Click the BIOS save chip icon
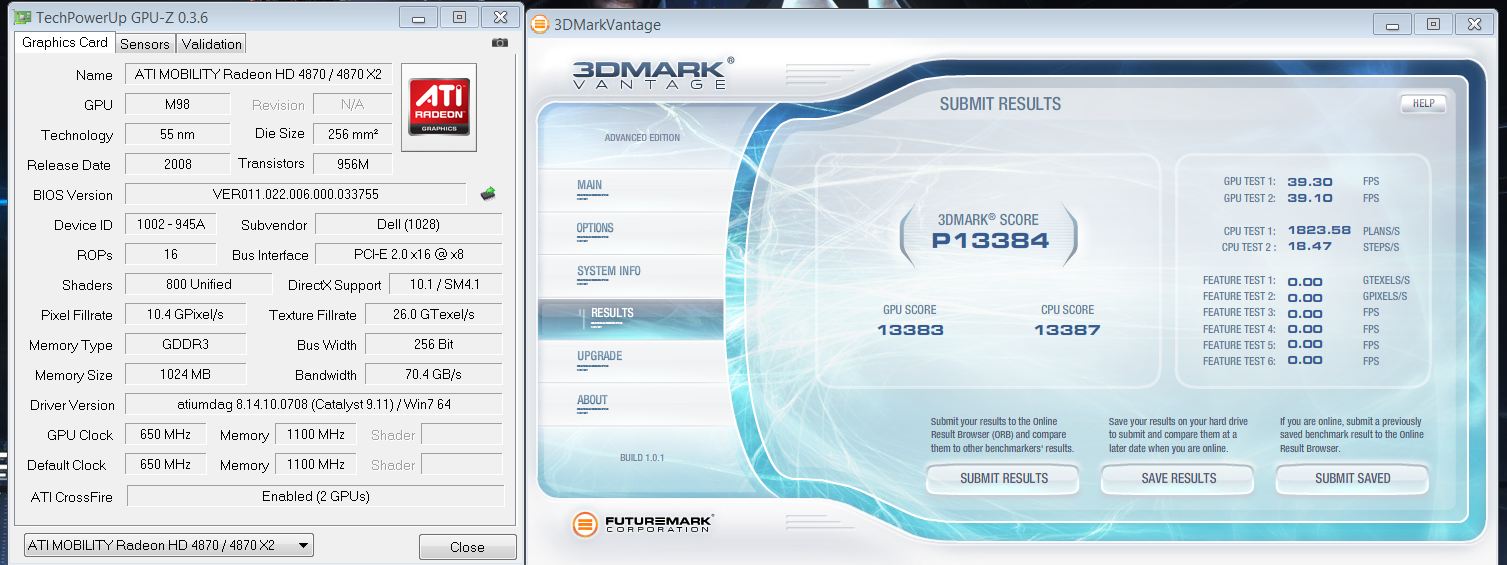The image size is (1507, 565). 489,194
